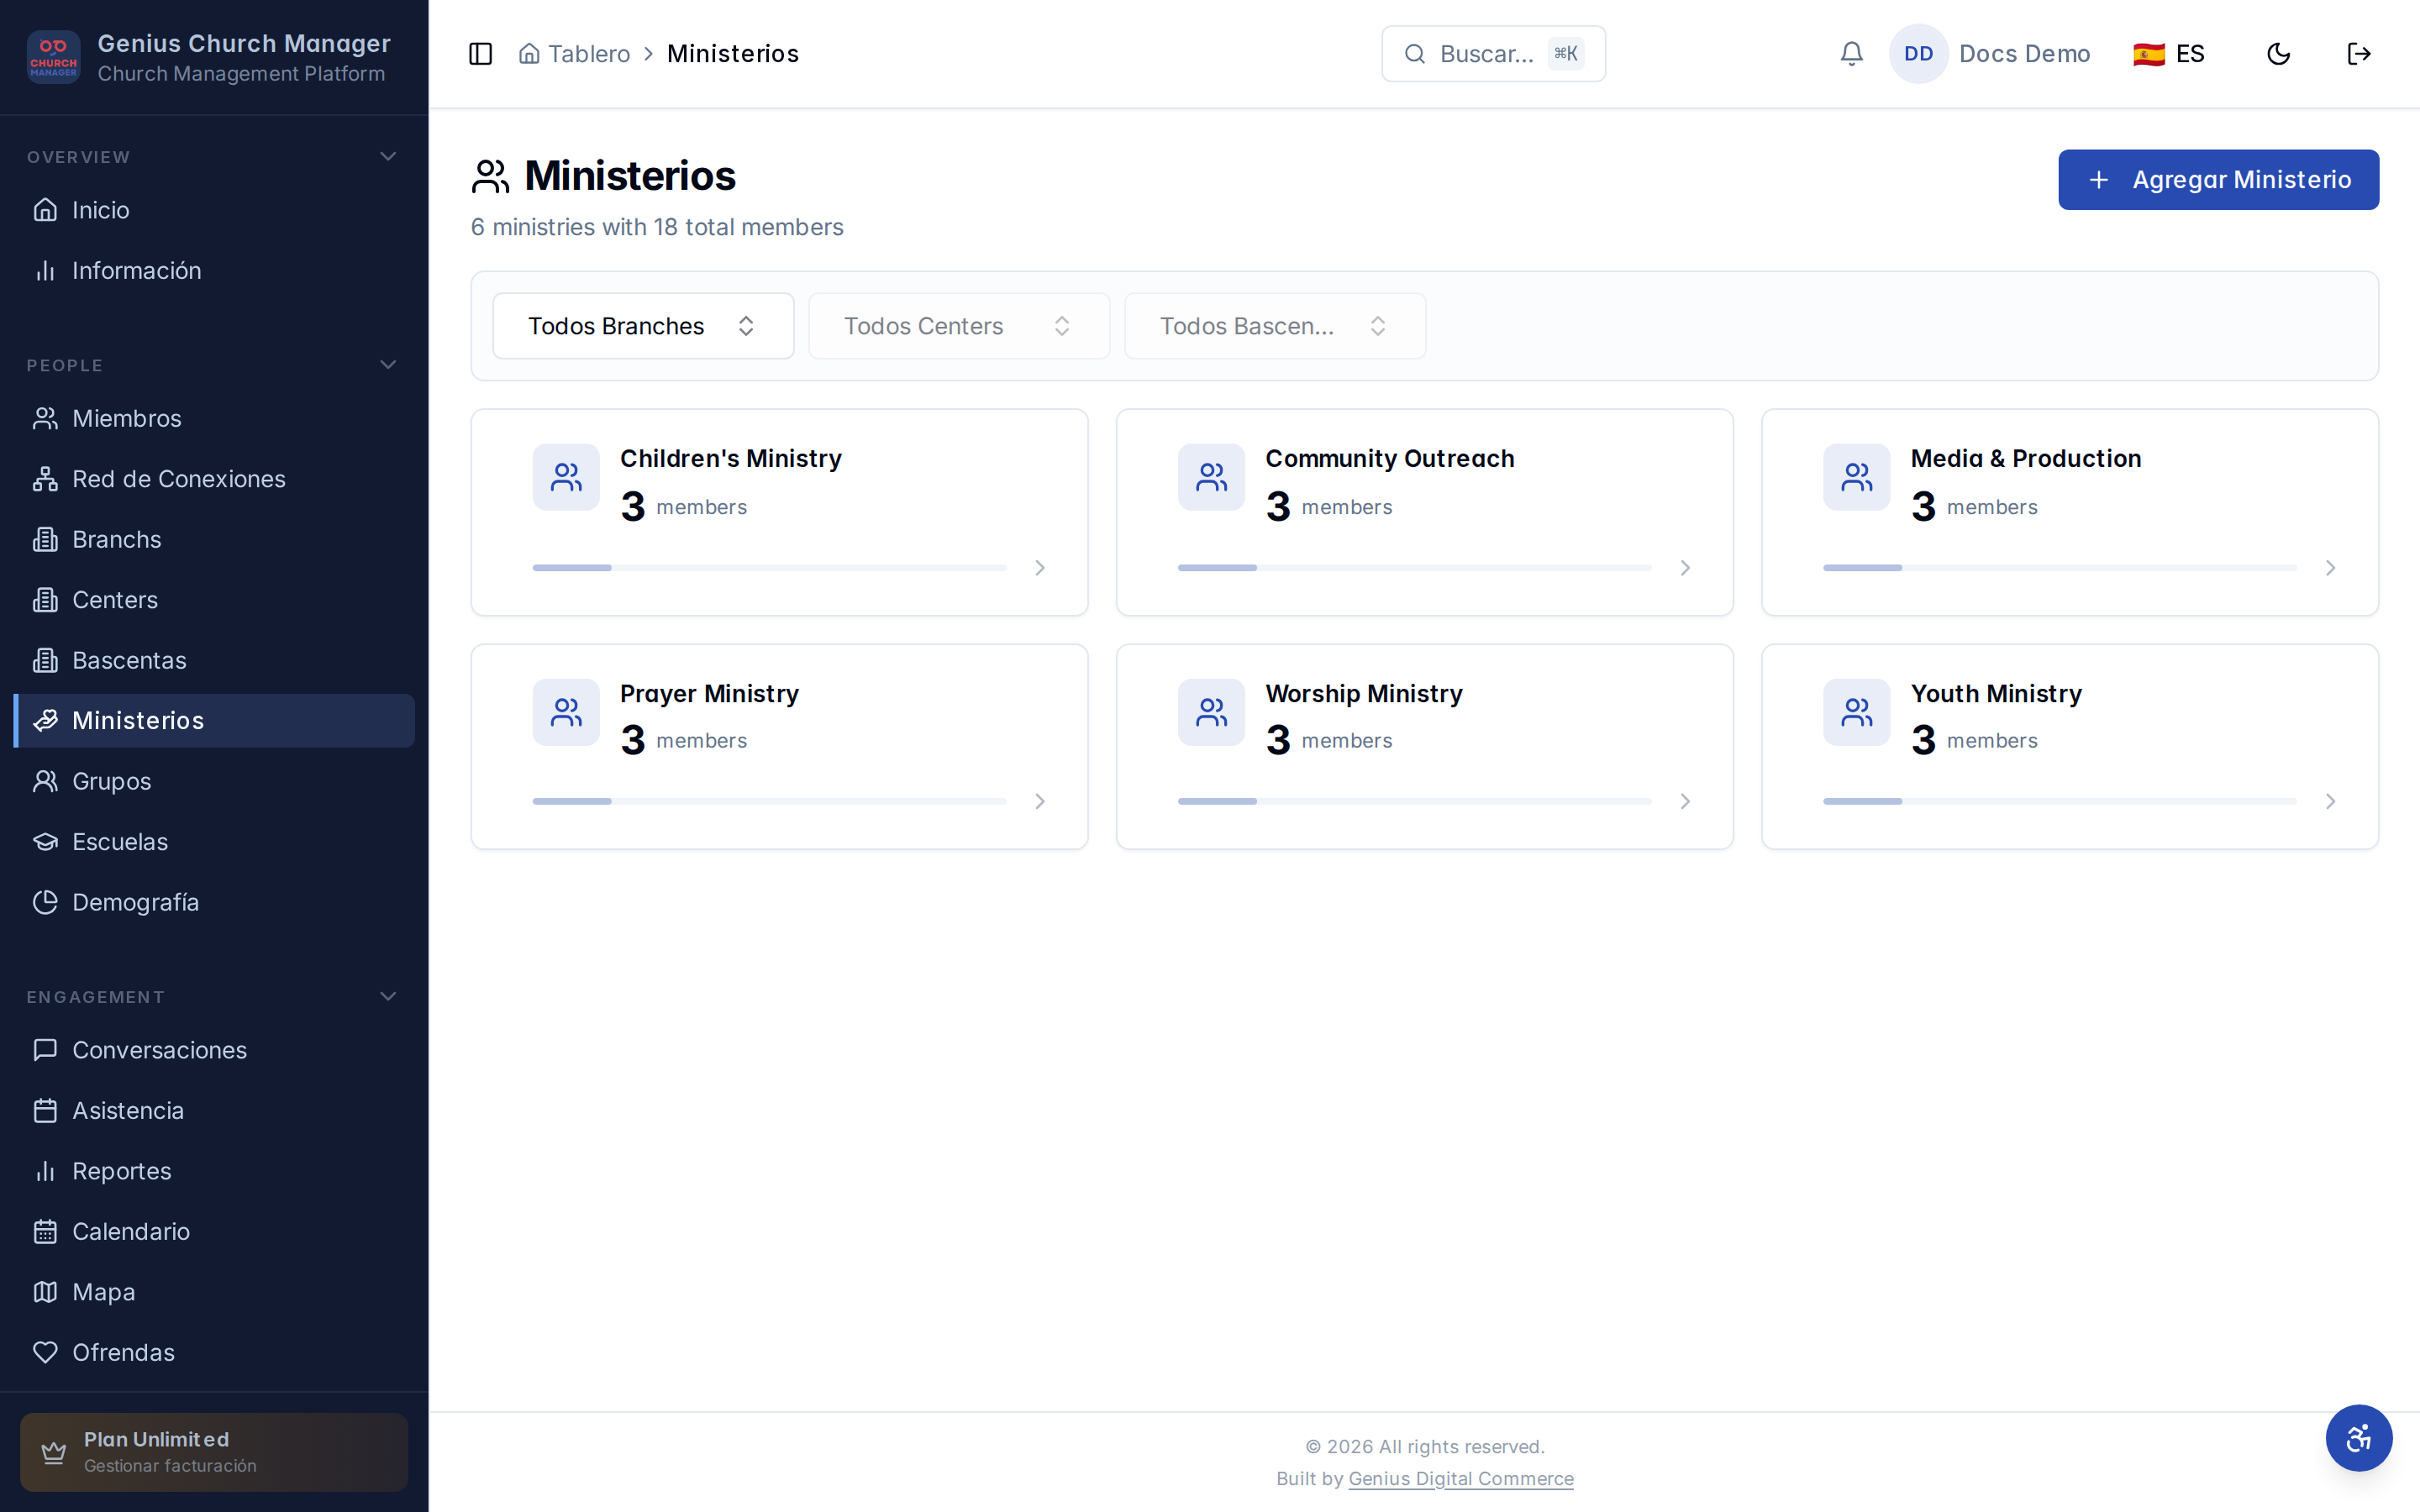Open Branchs in sidebar
The width and height of the screenshot is (2420, 1512).
pos(213,540)
